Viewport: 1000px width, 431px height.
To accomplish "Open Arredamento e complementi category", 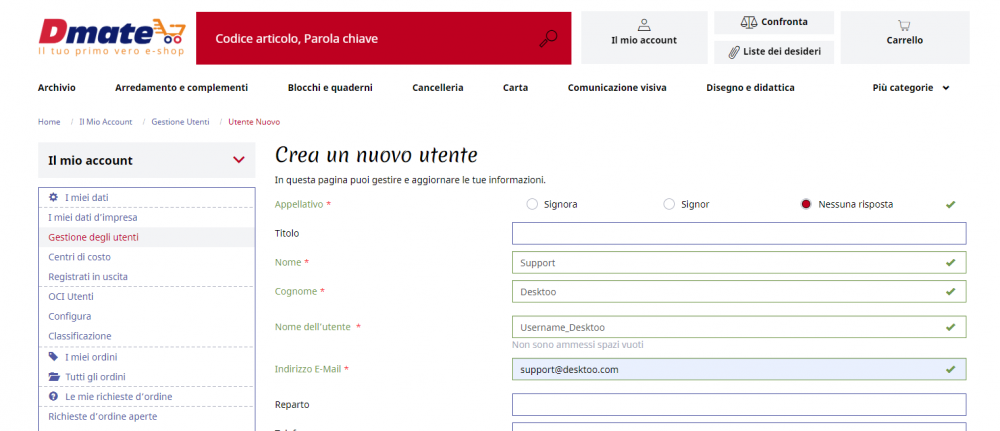I will coord(181,88).
